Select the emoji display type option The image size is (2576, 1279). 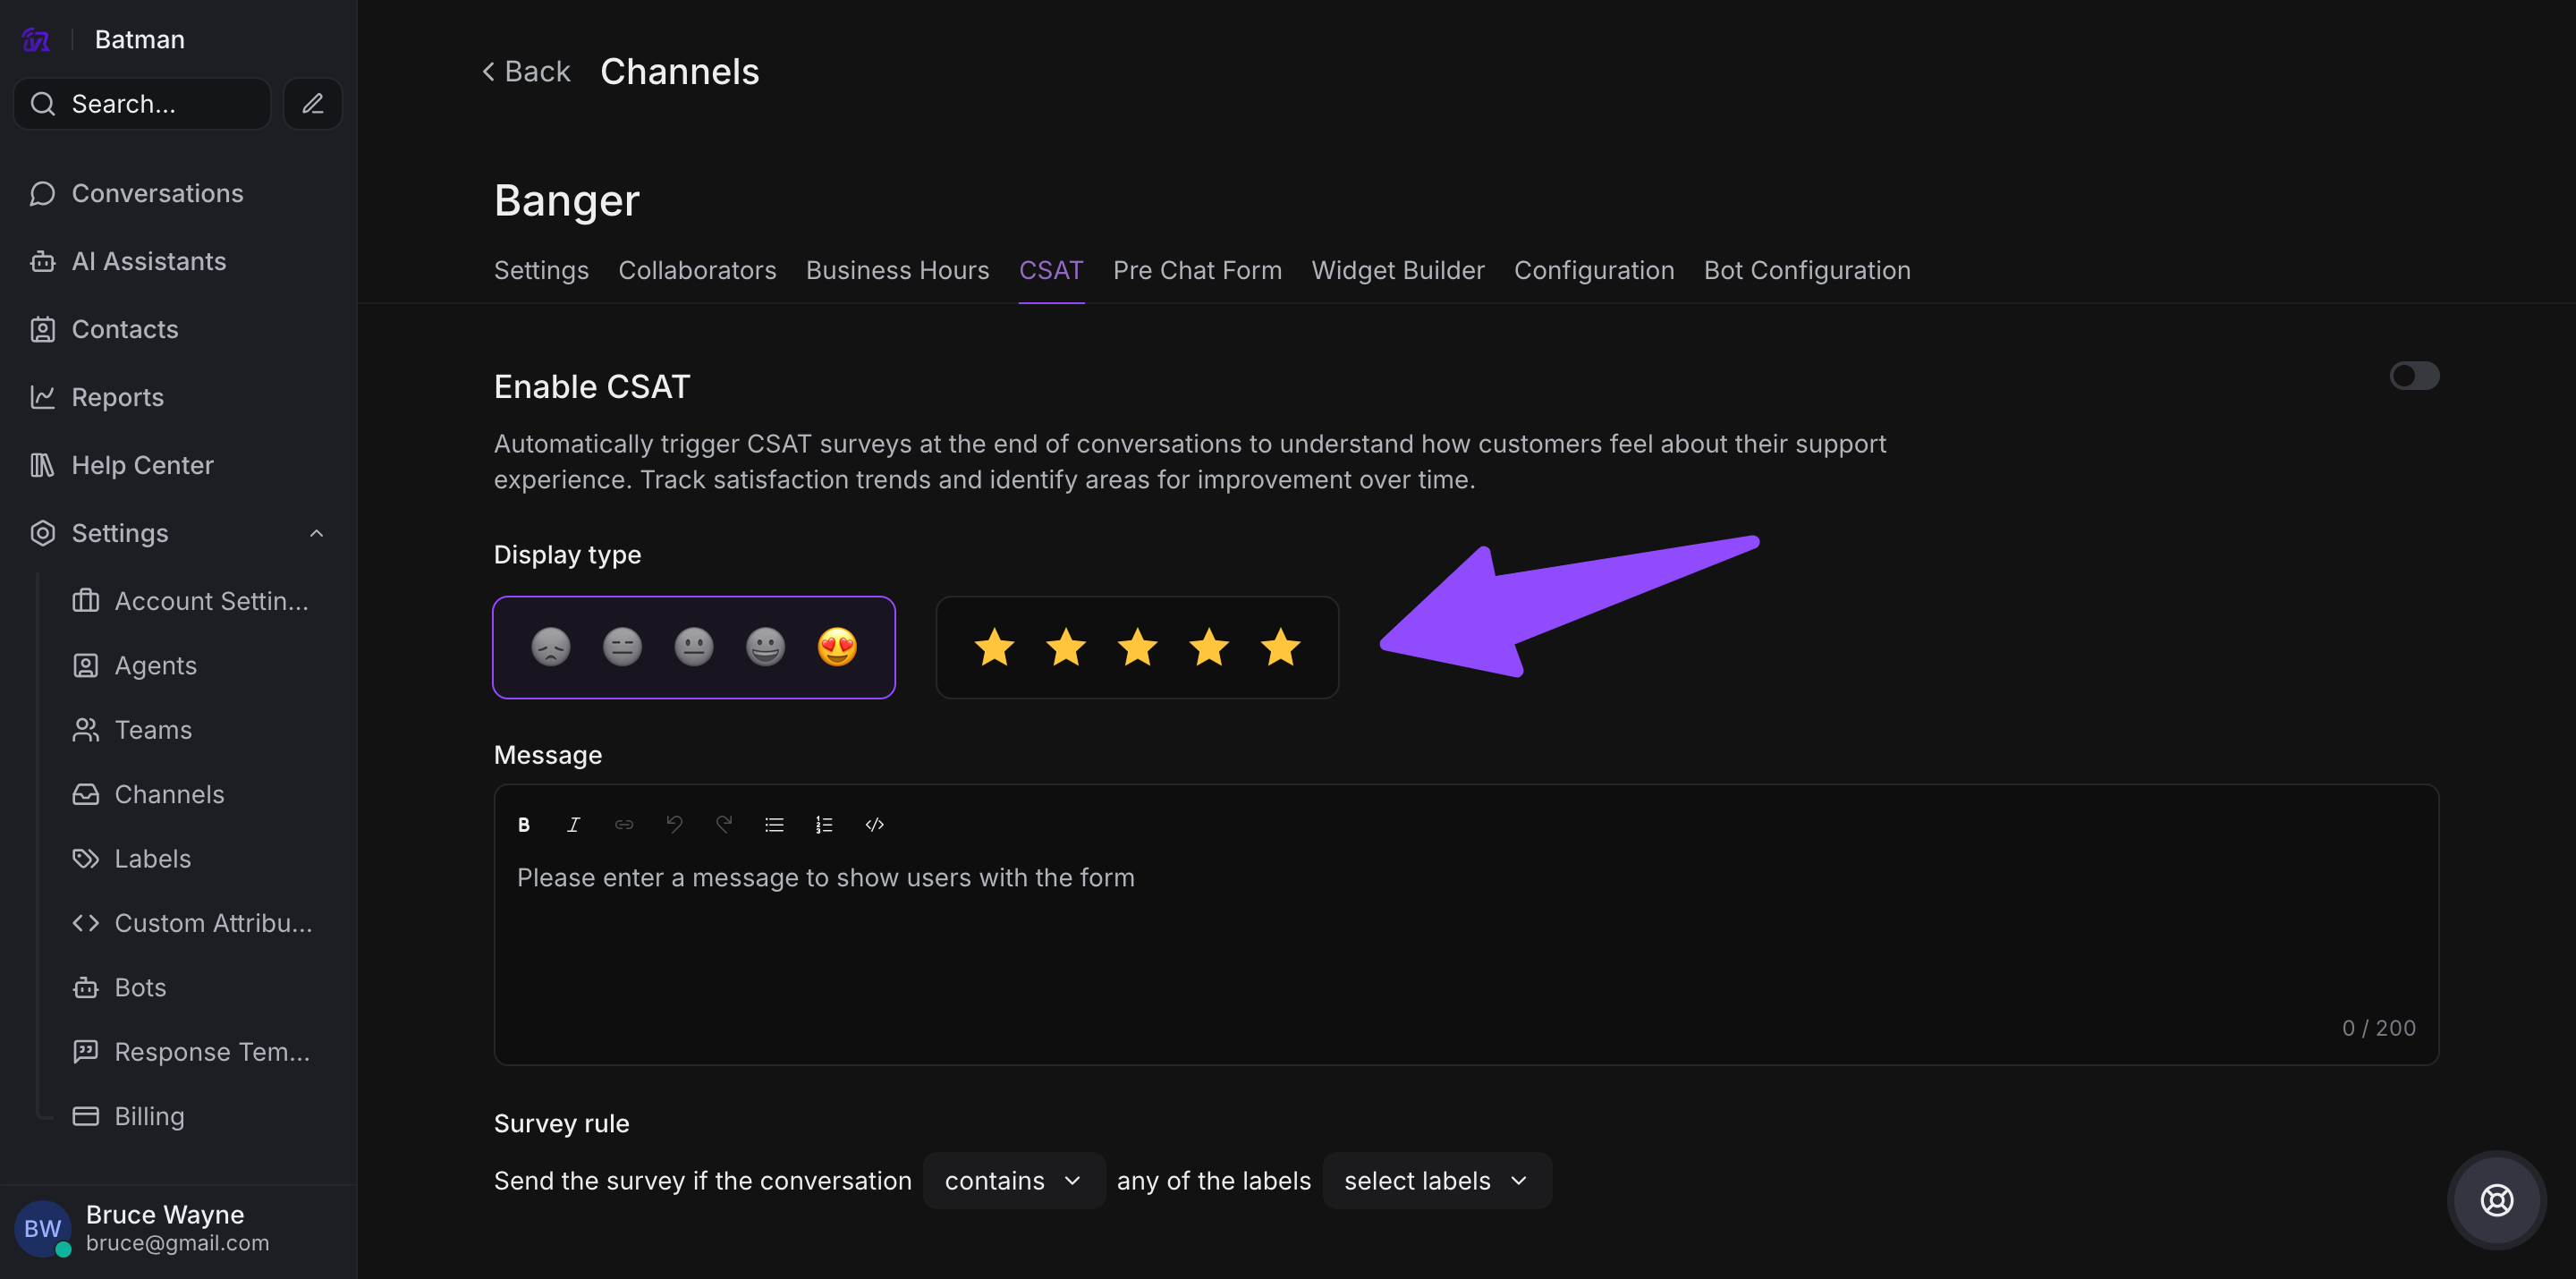tap(694, 648)
